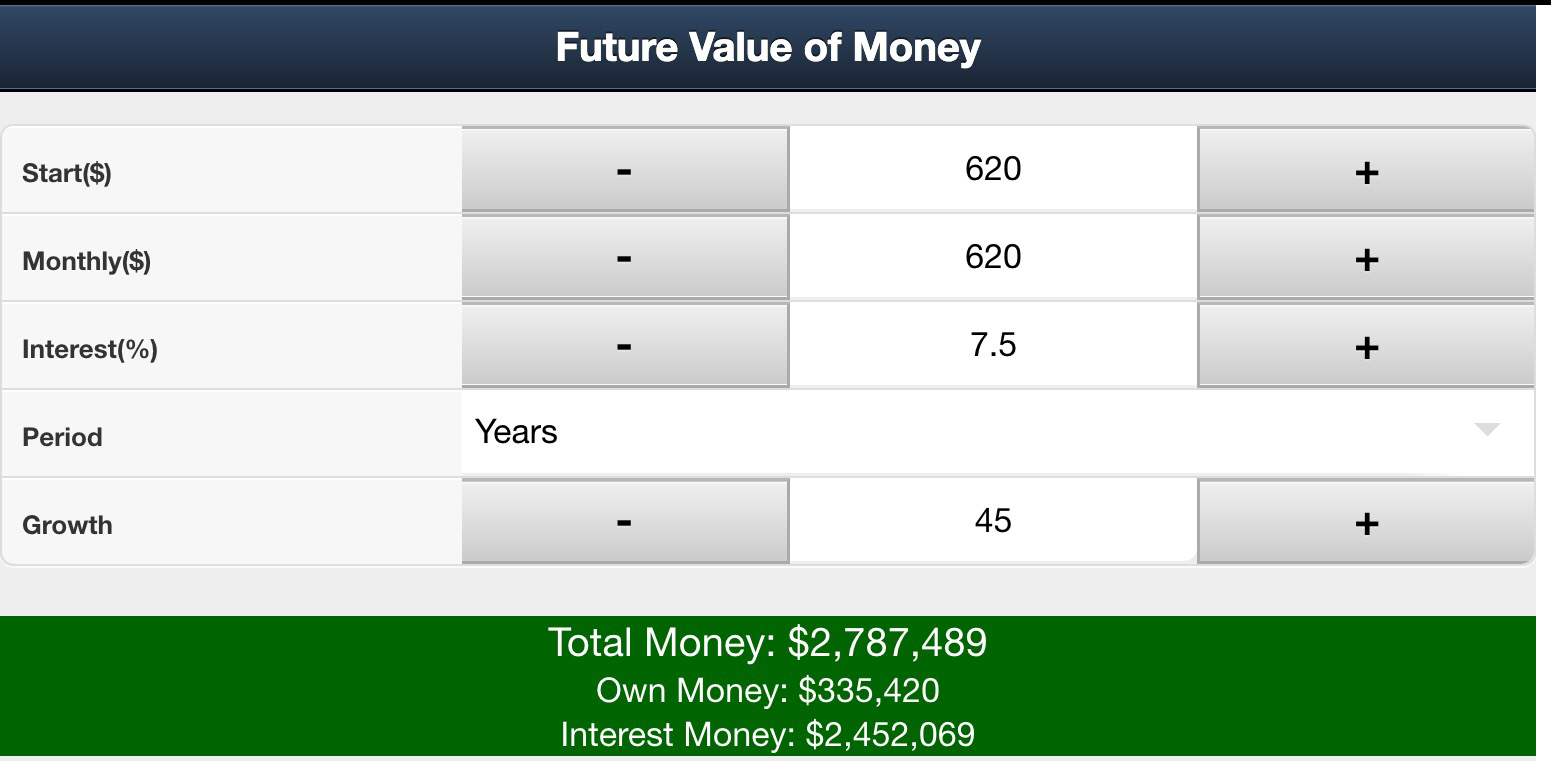Image resolution: width=1551 pixels, height=761 pixels.
Task: Raise the Interest(%) rate with plus
Action: (1365, 347)
